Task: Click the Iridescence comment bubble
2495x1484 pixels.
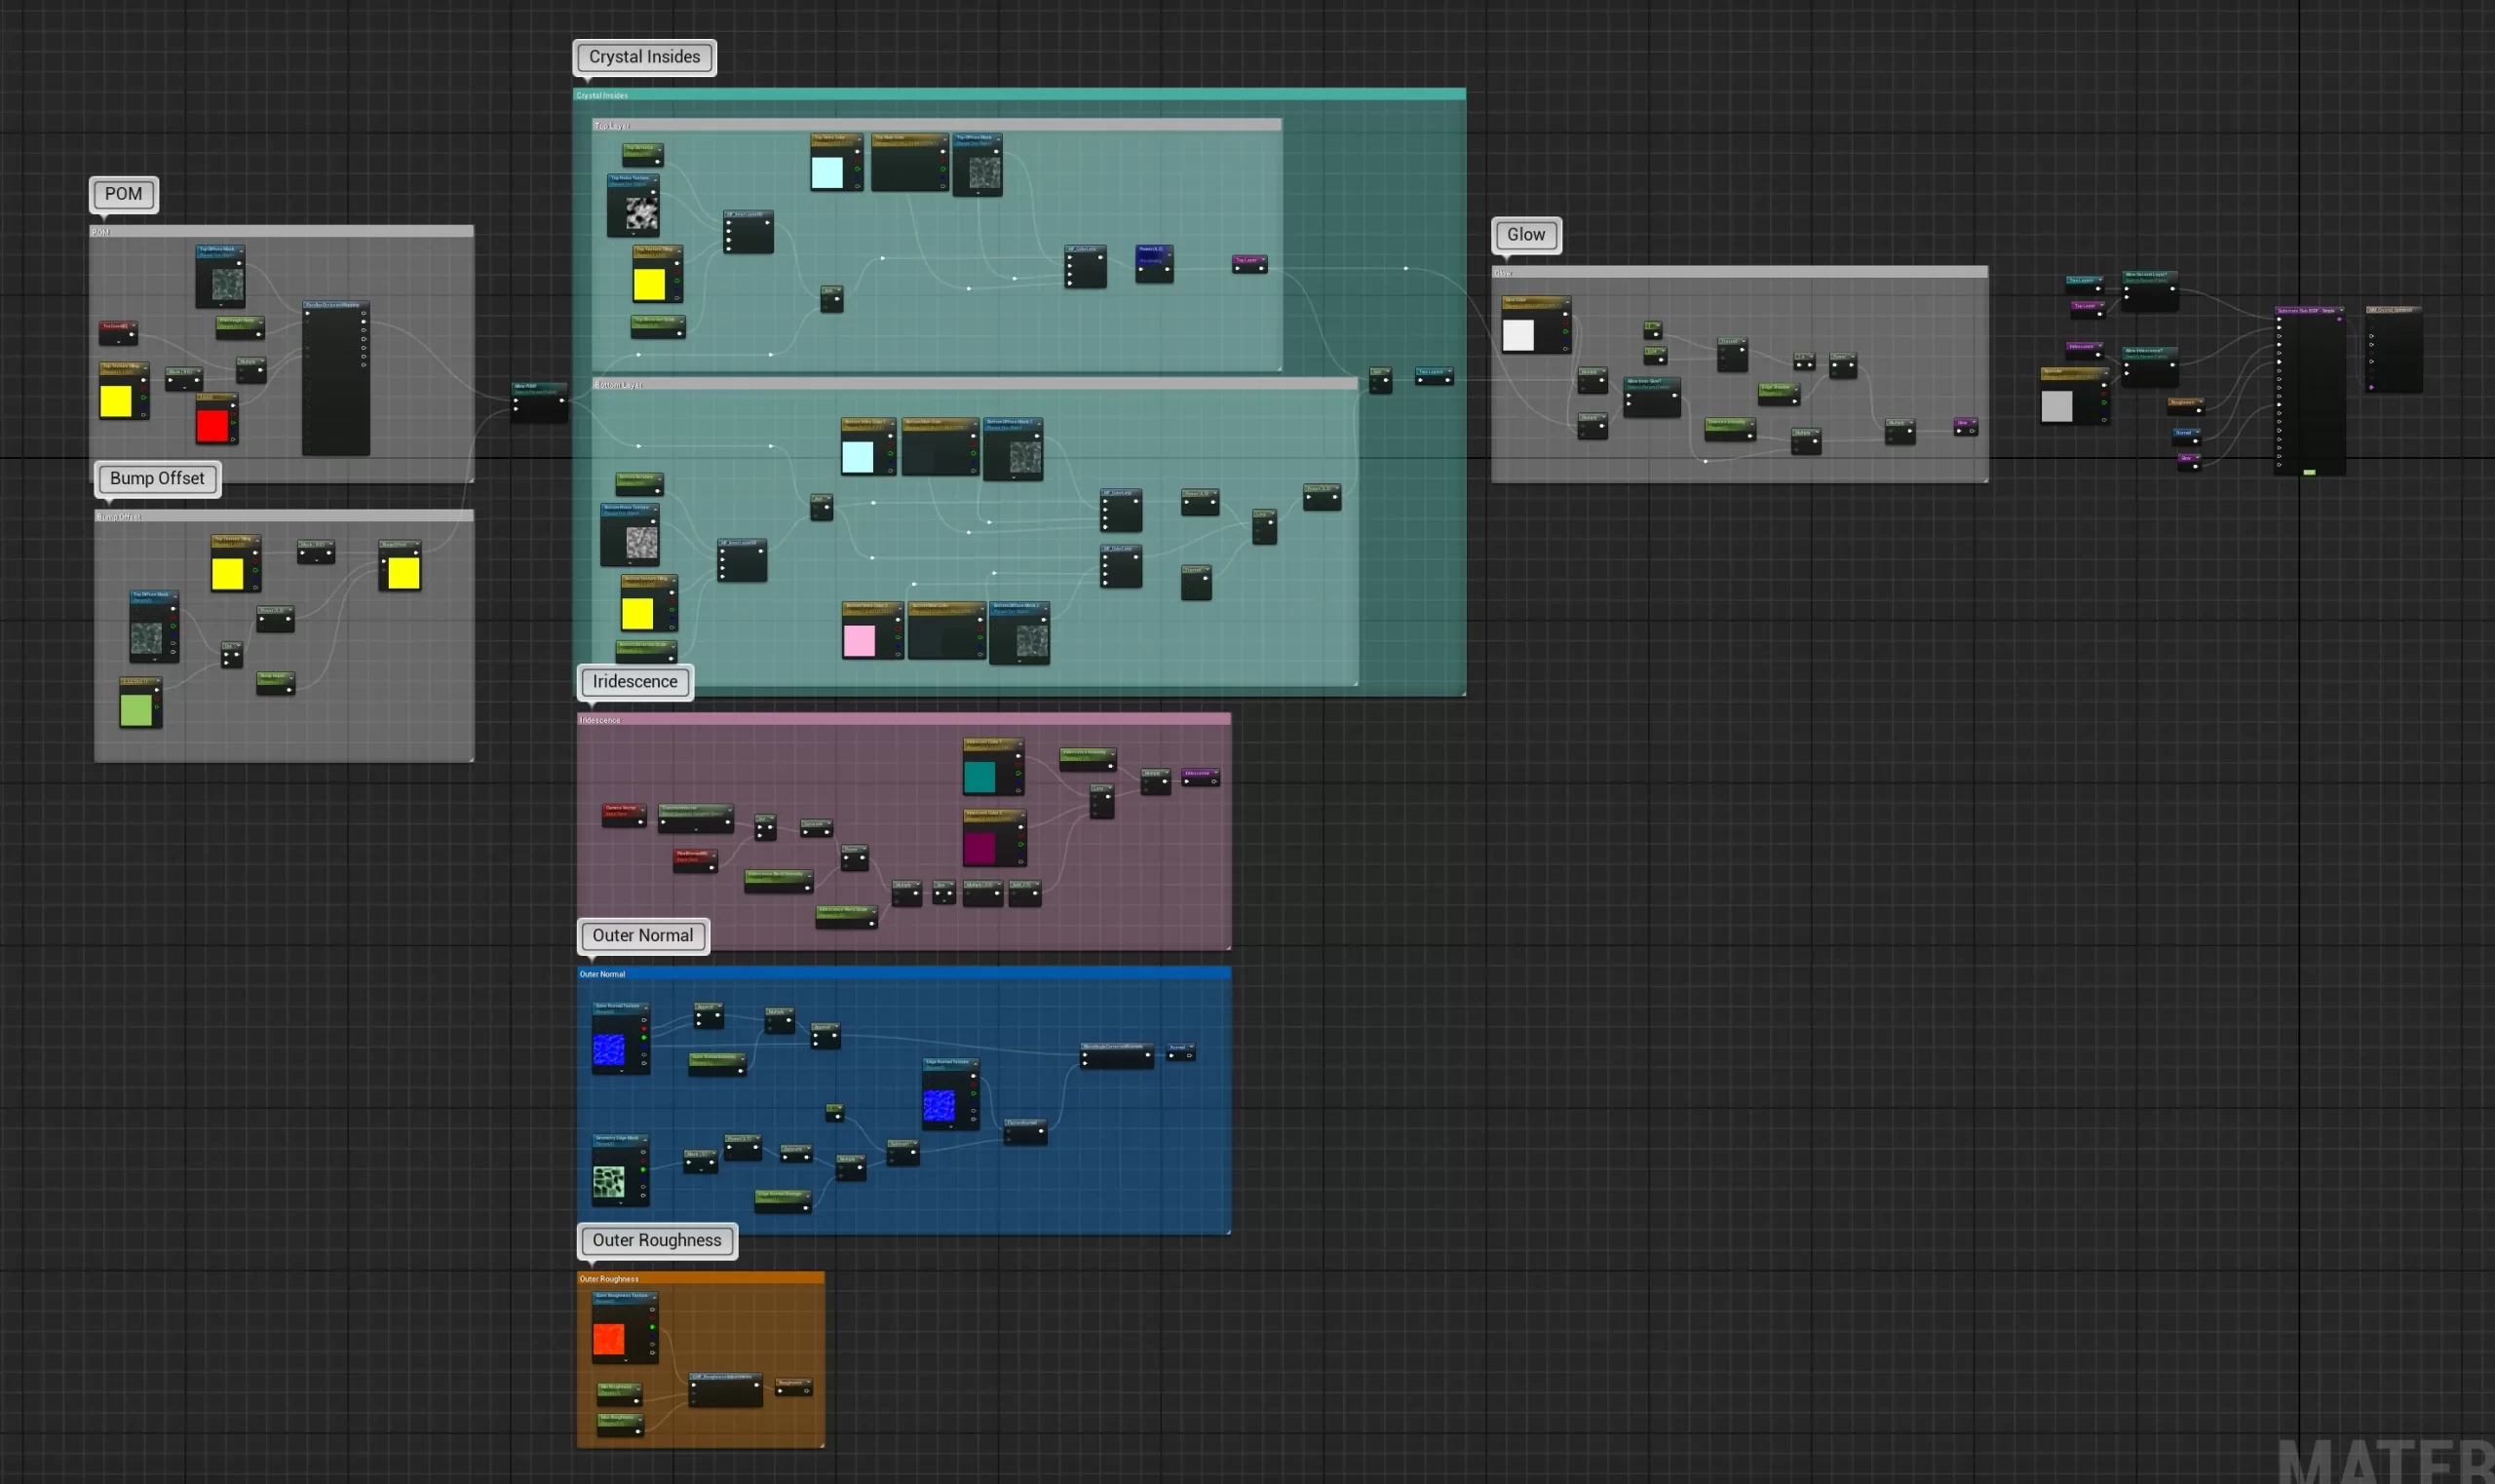Action: [x=635, y=682]
